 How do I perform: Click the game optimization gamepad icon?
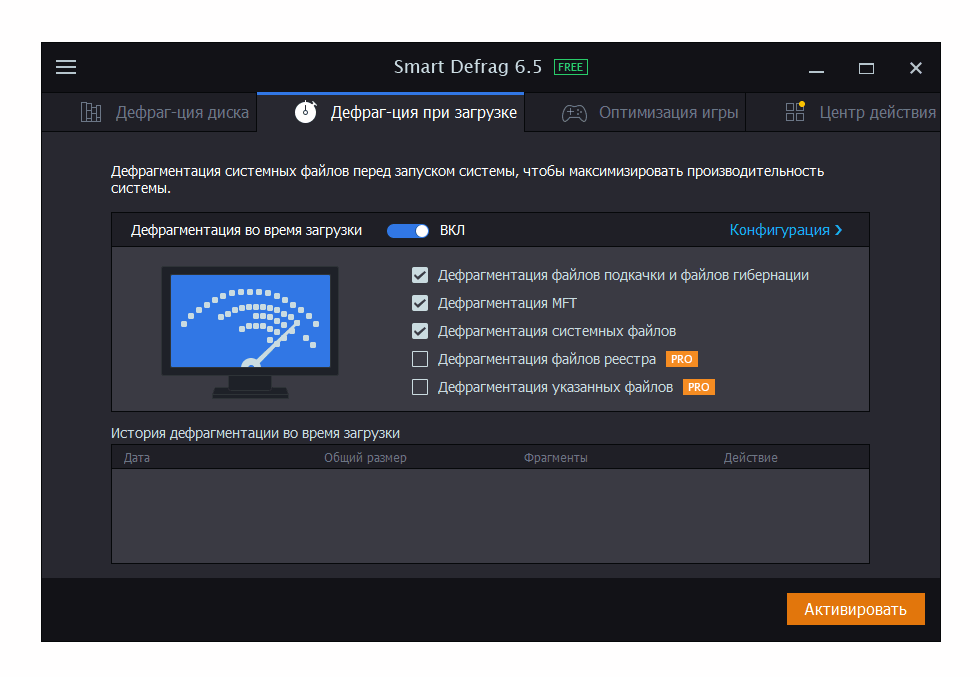pos(574,112)
